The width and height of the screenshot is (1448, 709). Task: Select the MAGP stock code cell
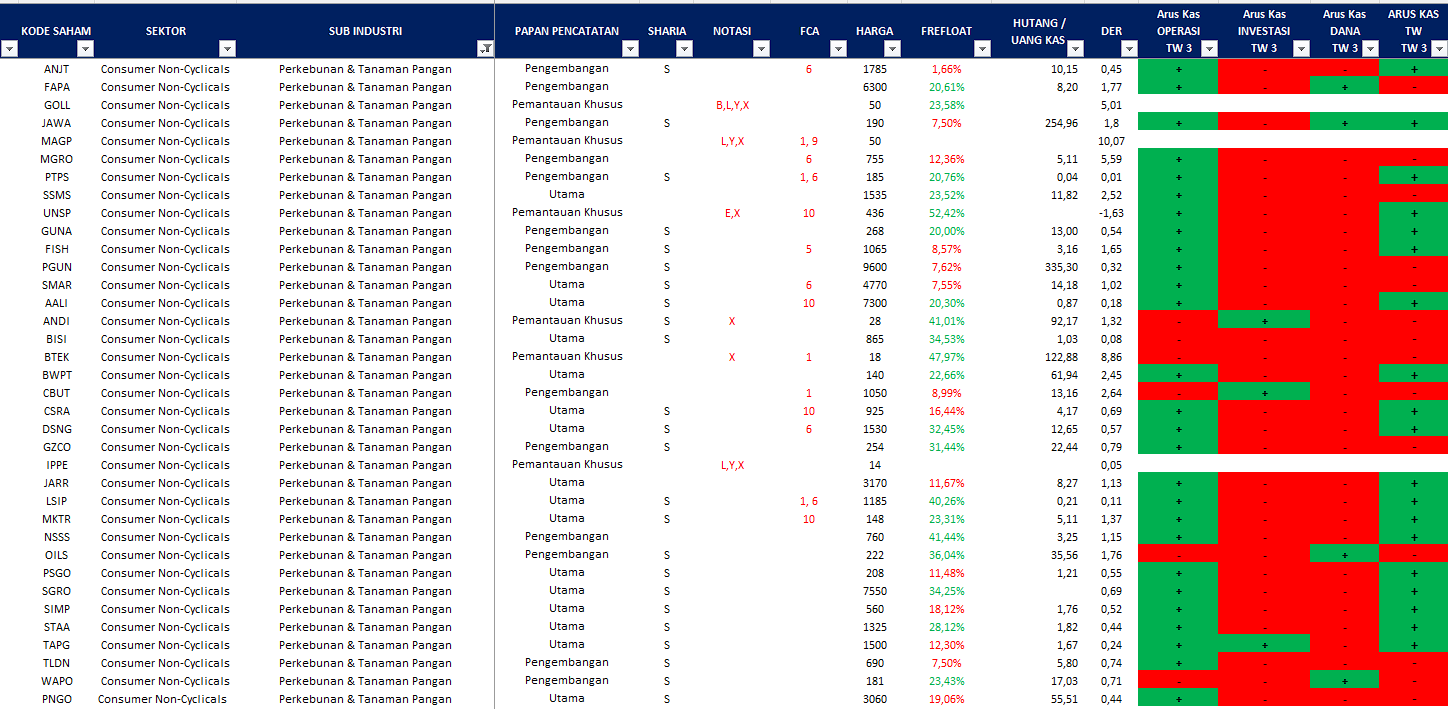[57, 141]
